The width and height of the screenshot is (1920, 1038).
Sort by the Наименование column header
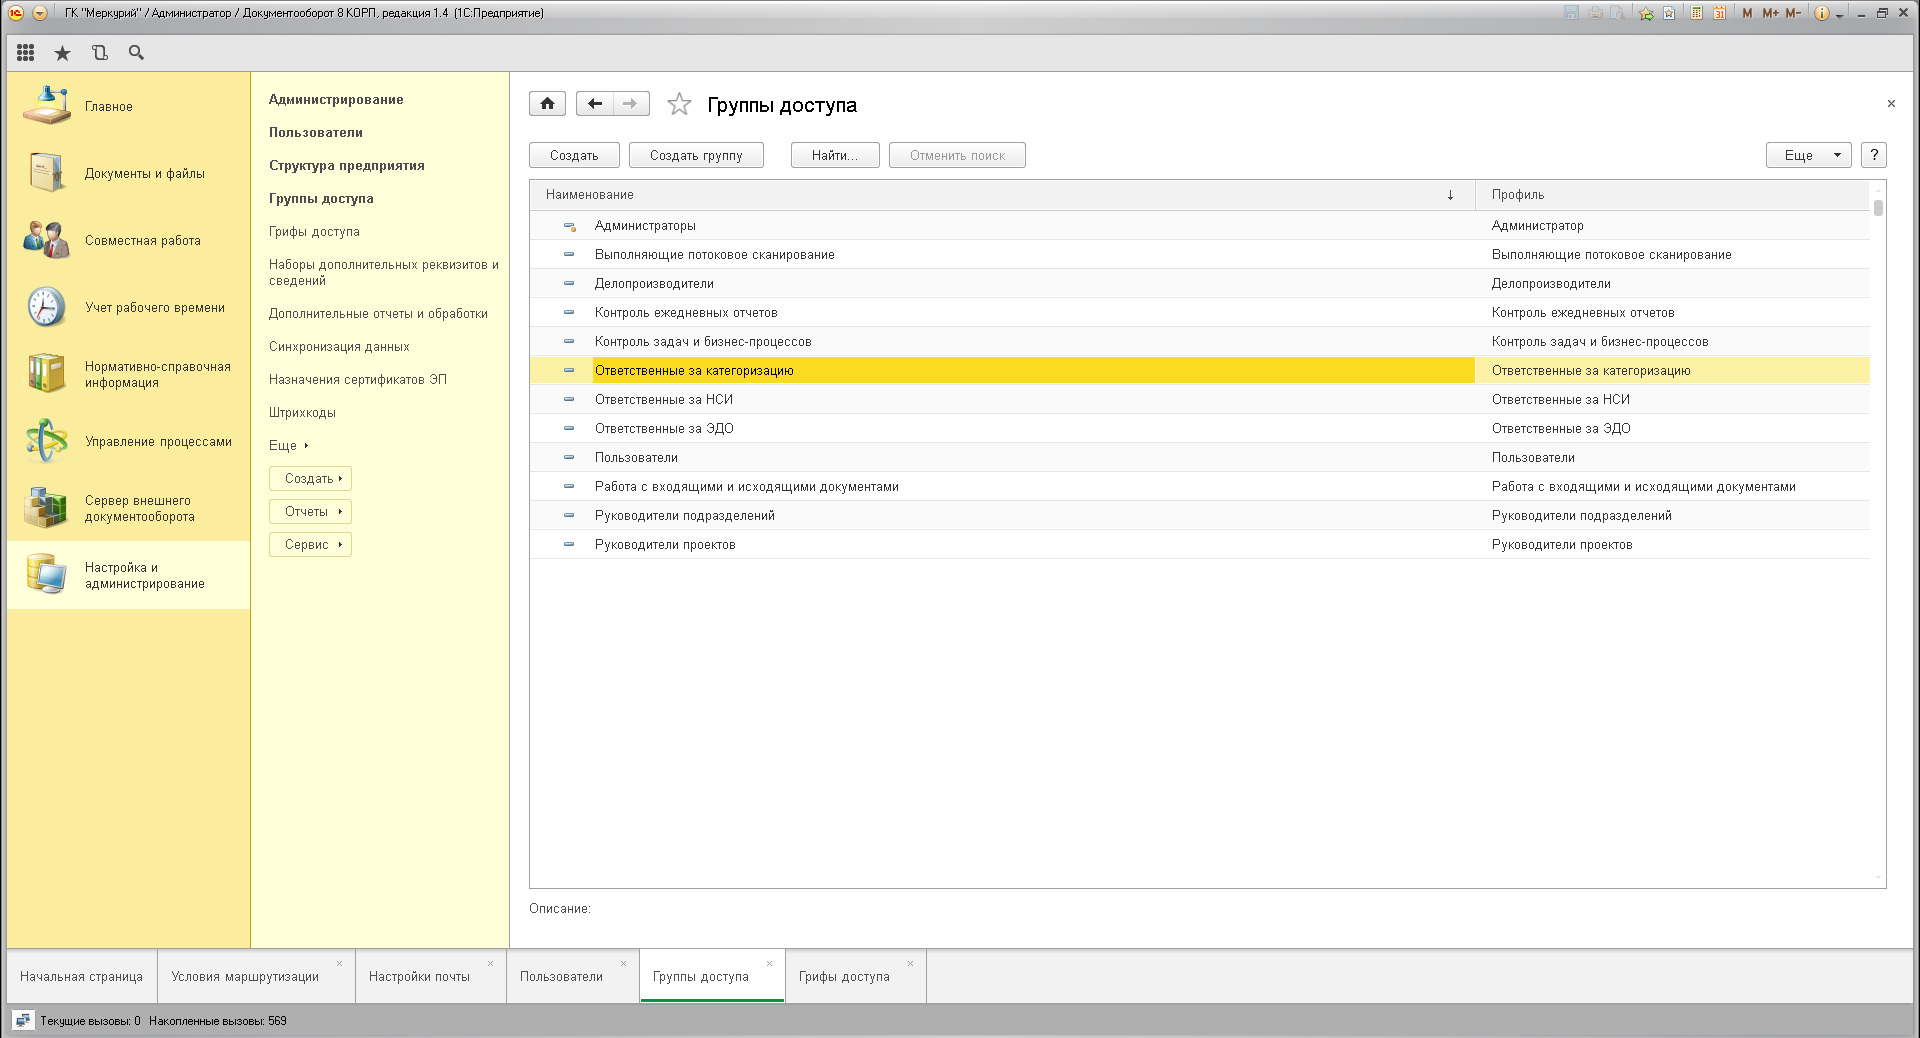coord(1003,195)
